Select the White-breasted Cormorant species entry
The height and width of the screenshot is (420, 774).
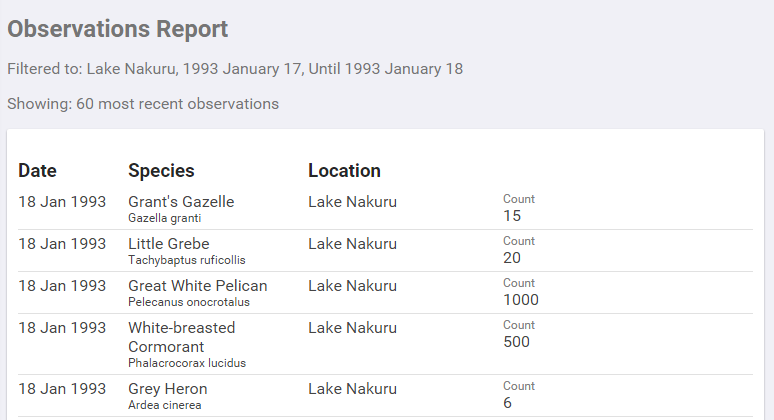[181, 337]
